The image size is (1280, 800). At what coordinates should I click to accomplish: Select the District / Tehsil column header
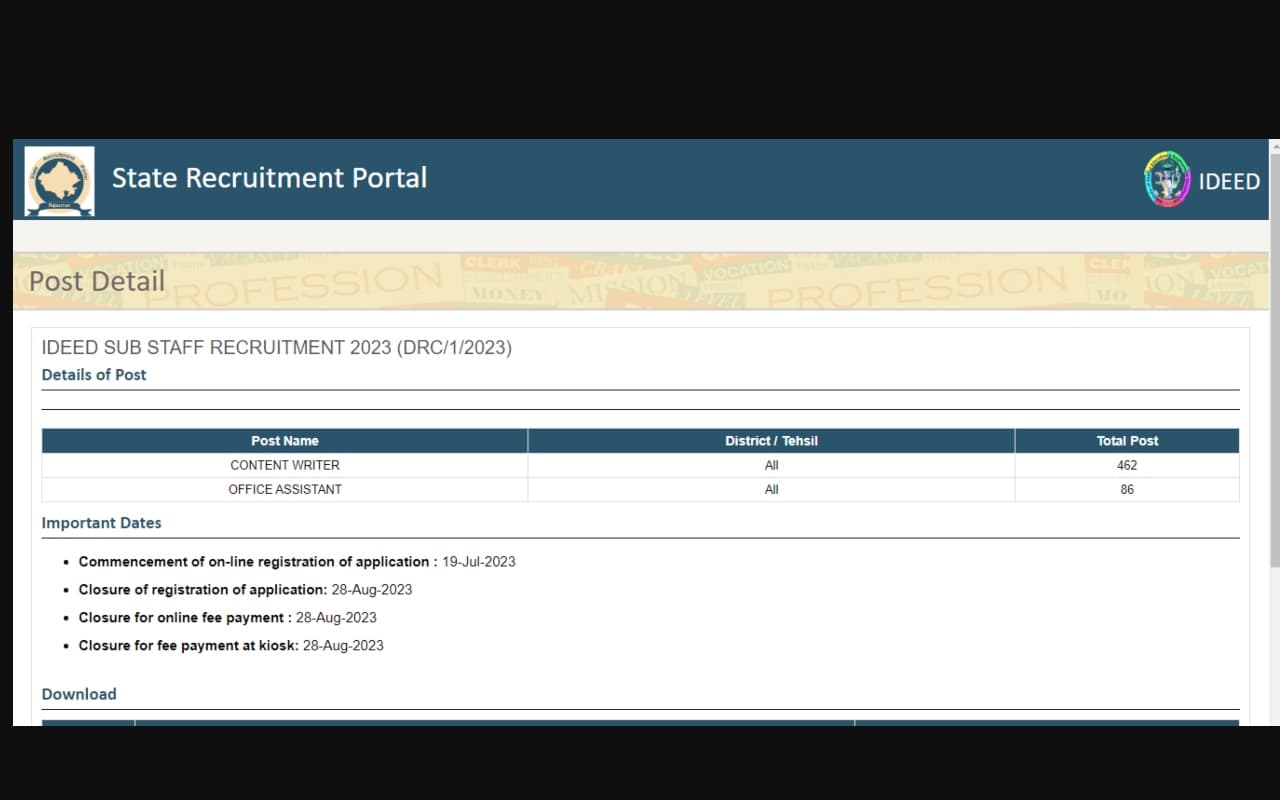click(771, 440)
